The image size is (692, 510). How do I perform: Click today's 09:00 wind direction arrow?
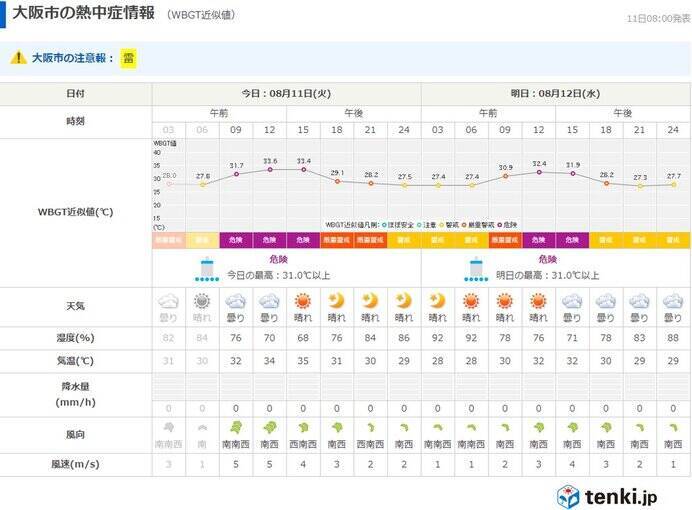237,427
